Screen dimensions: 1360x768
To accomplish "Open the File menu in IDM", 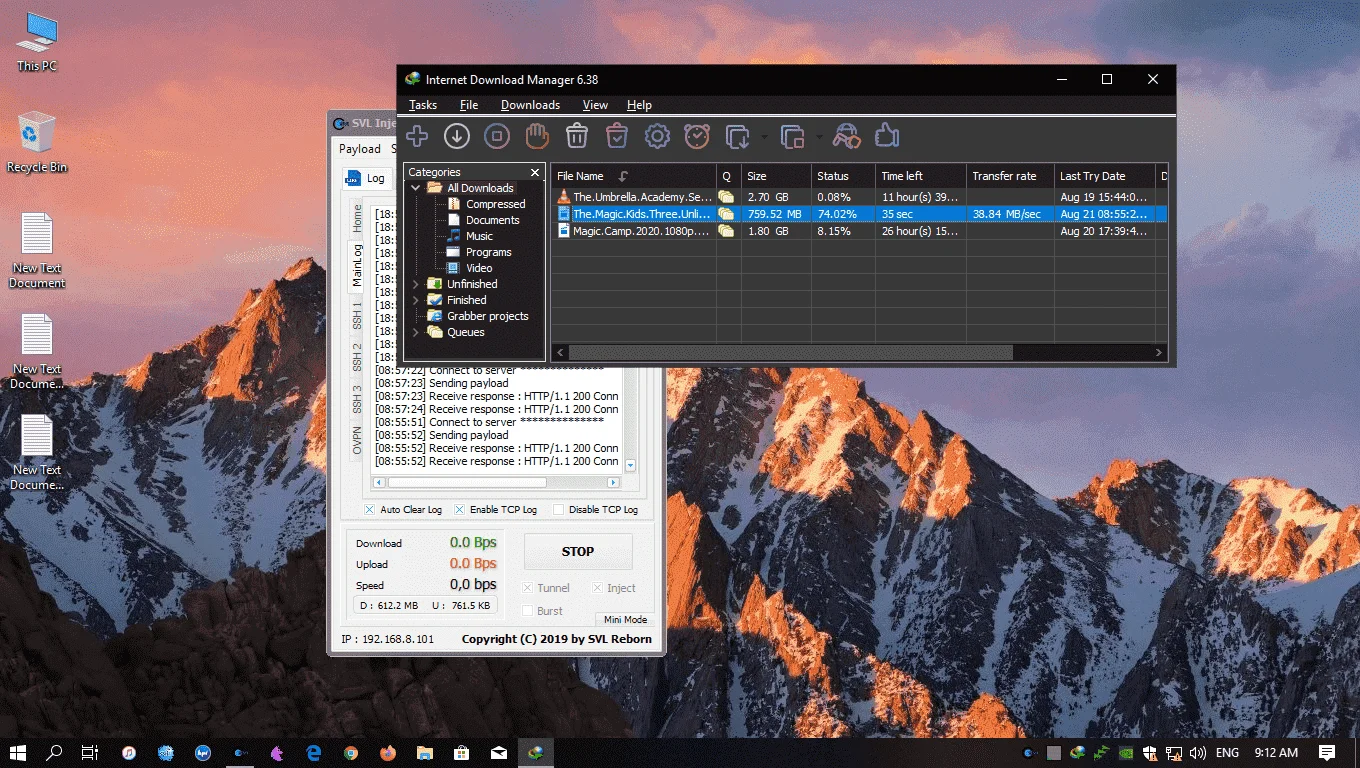I will 469,105.
